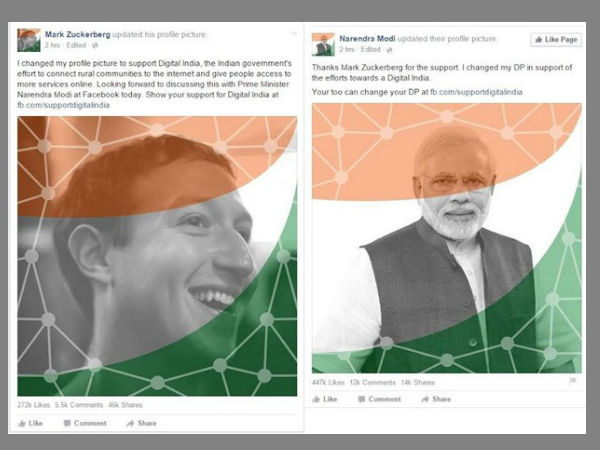Click Share under Narendra Modi's post
Viewport: 600px width, 450px height.
click(436, 399)
